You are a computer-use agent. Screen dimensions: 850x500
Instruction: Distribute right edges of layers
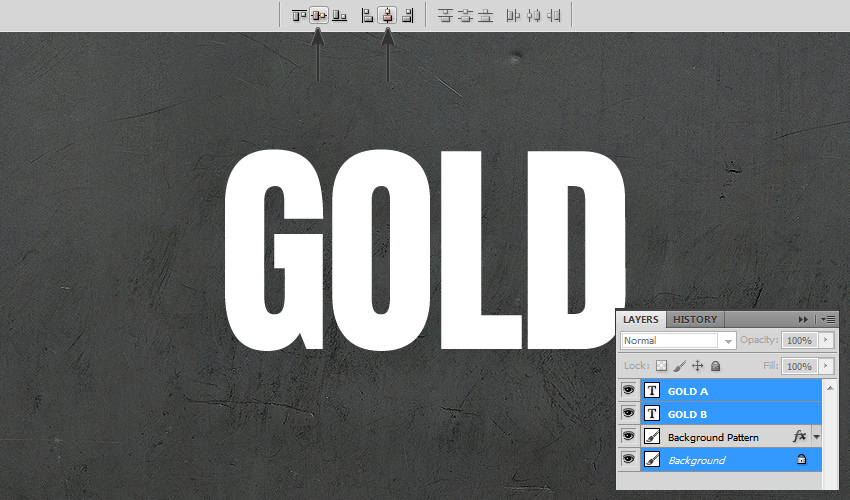(553, 16)
